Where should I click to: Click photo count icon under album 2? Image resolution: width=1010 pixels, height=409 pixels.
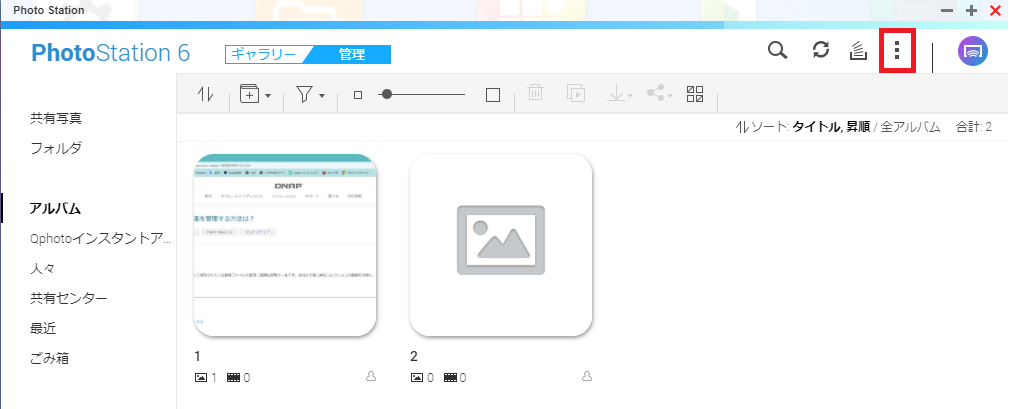(x=417, y=377)
